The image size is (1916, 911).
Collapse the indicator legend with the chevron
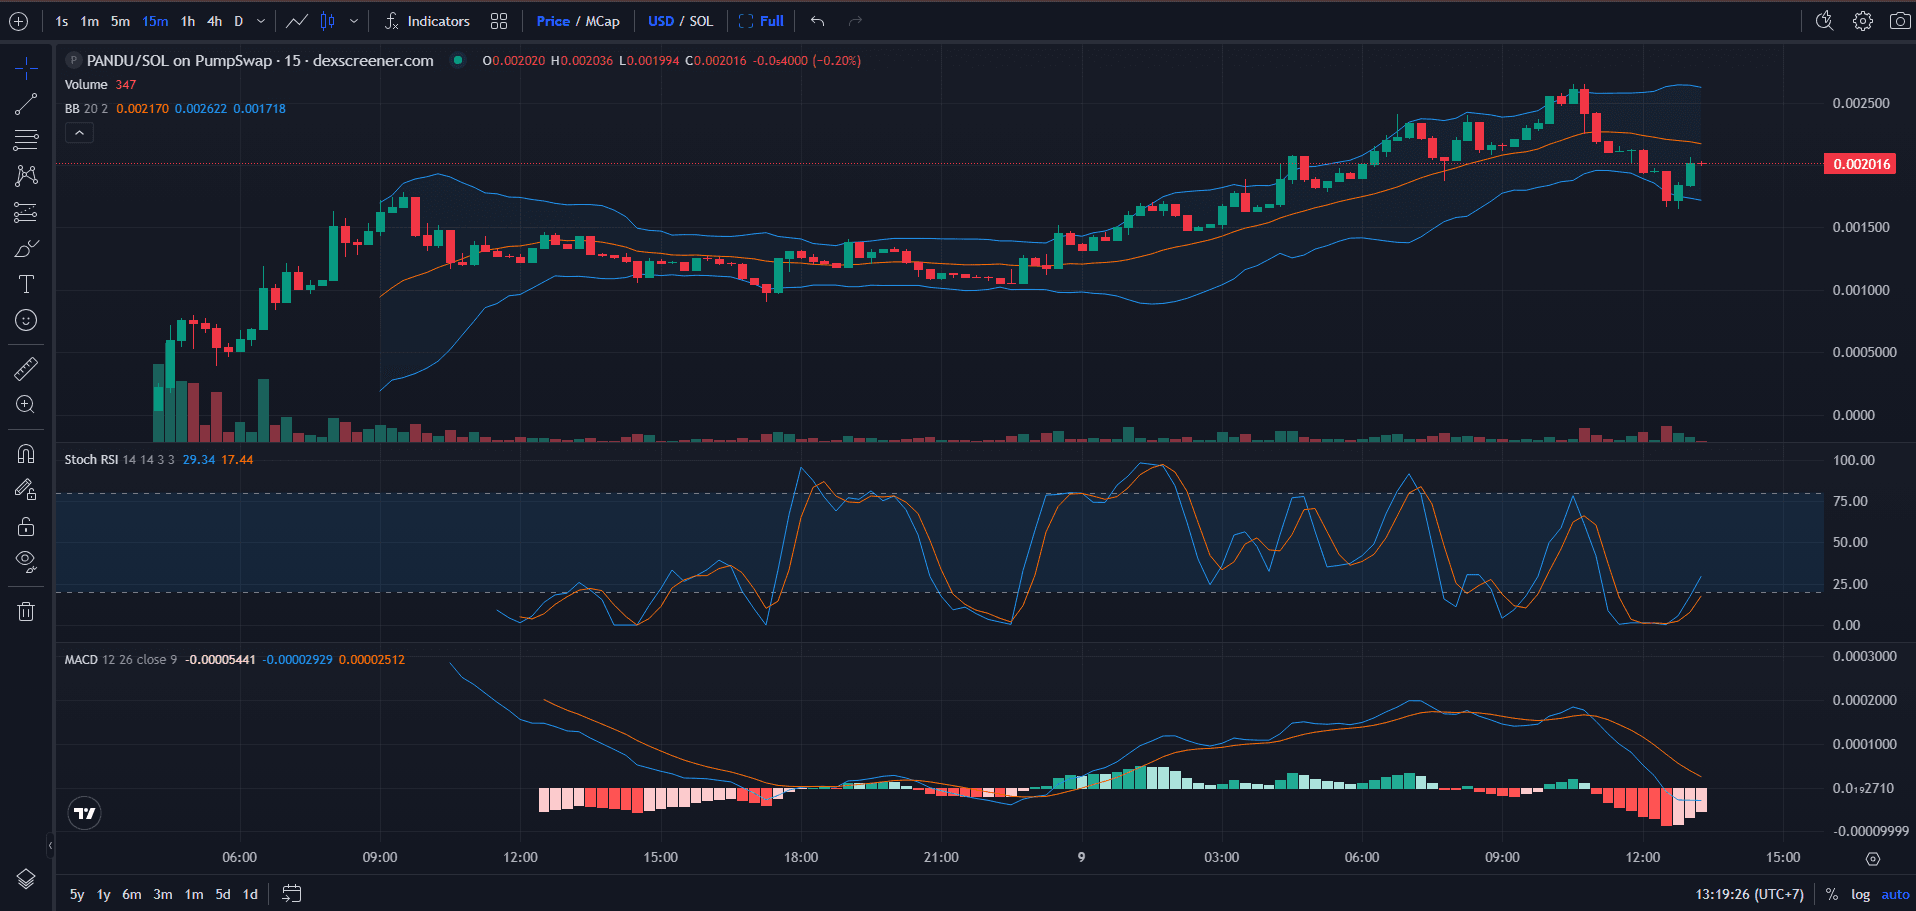click(79, 132)
